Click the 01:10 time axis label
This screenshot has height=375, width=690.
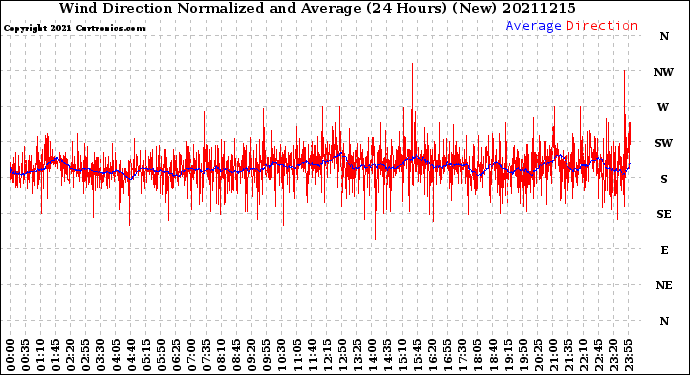click(x=40, y=355)
